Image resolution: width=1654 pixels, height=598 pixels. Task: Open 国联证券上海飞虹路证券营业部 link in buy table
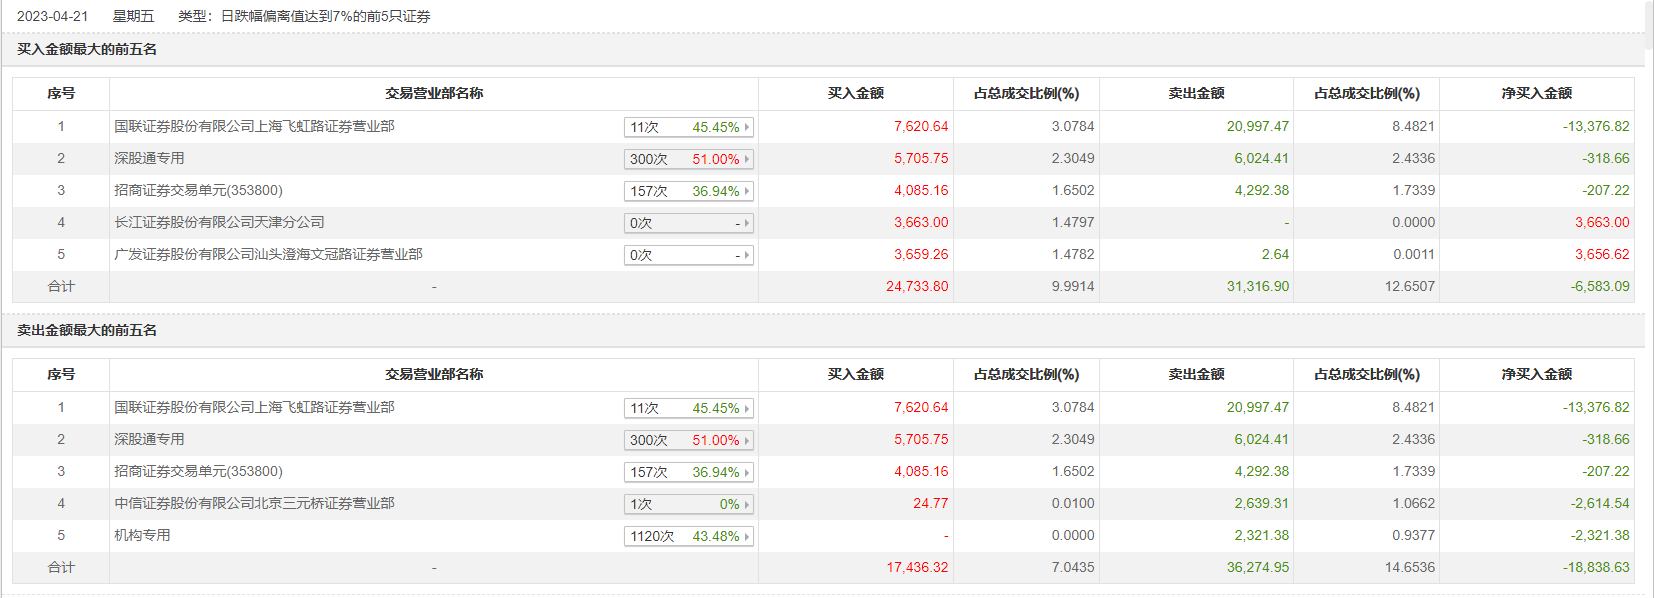(254, 126)
